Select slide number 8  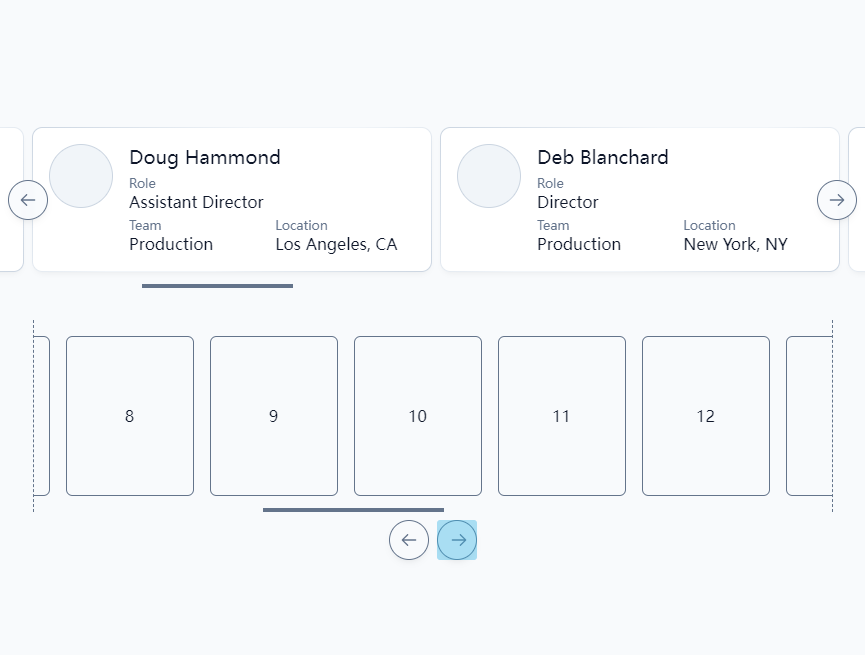(130, 416)
